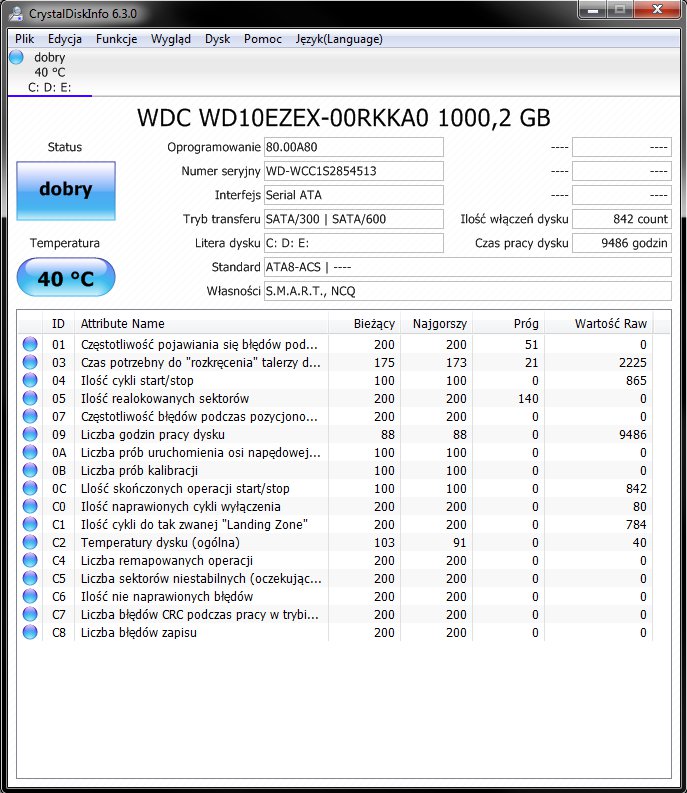The image size is (687, 793).
Task: Click the CrystalDiskInfo title bar app icon
Action: (x=16, y=13)
